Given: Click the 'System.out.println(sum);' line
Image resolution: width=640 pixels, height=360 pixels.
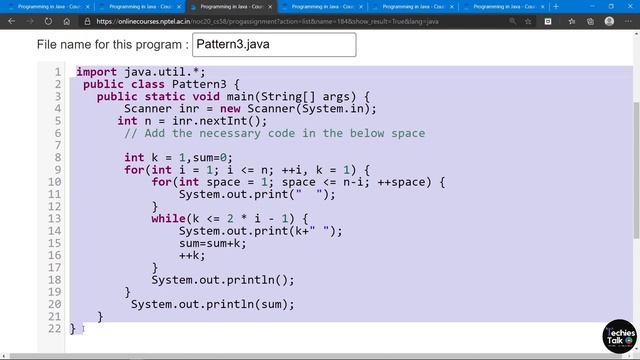Looking at the screenshot, I should tap(213, 304).
